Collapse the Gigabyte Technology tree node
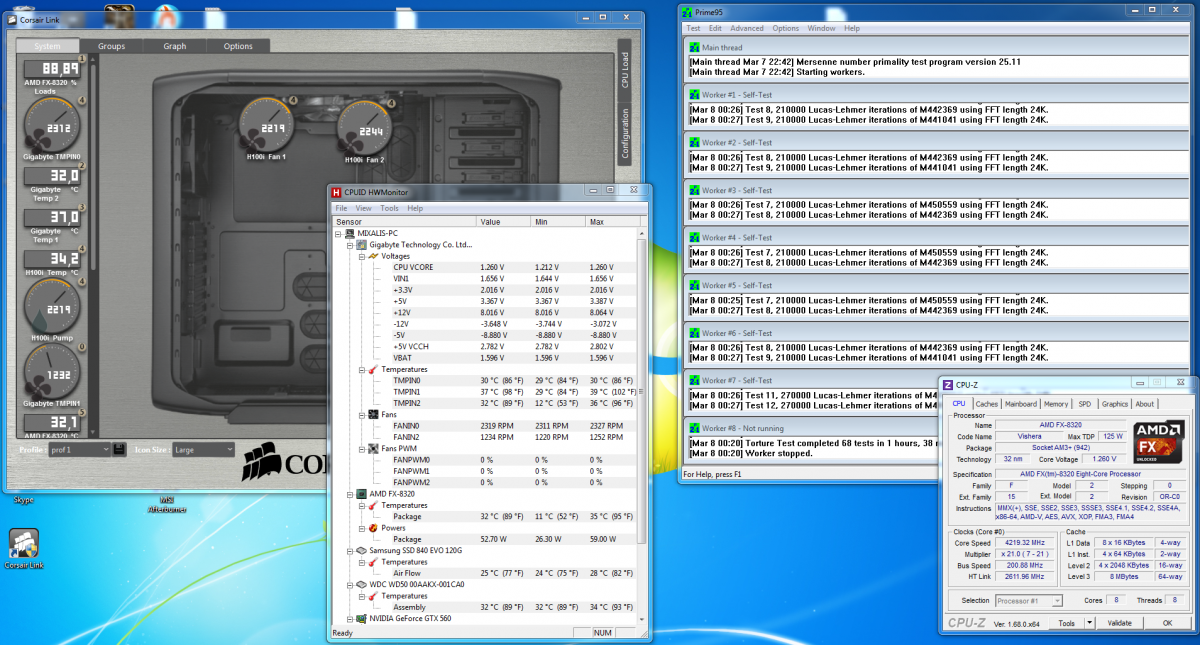The height and width of the screenshot is (645, 1200). coord(349,244)
